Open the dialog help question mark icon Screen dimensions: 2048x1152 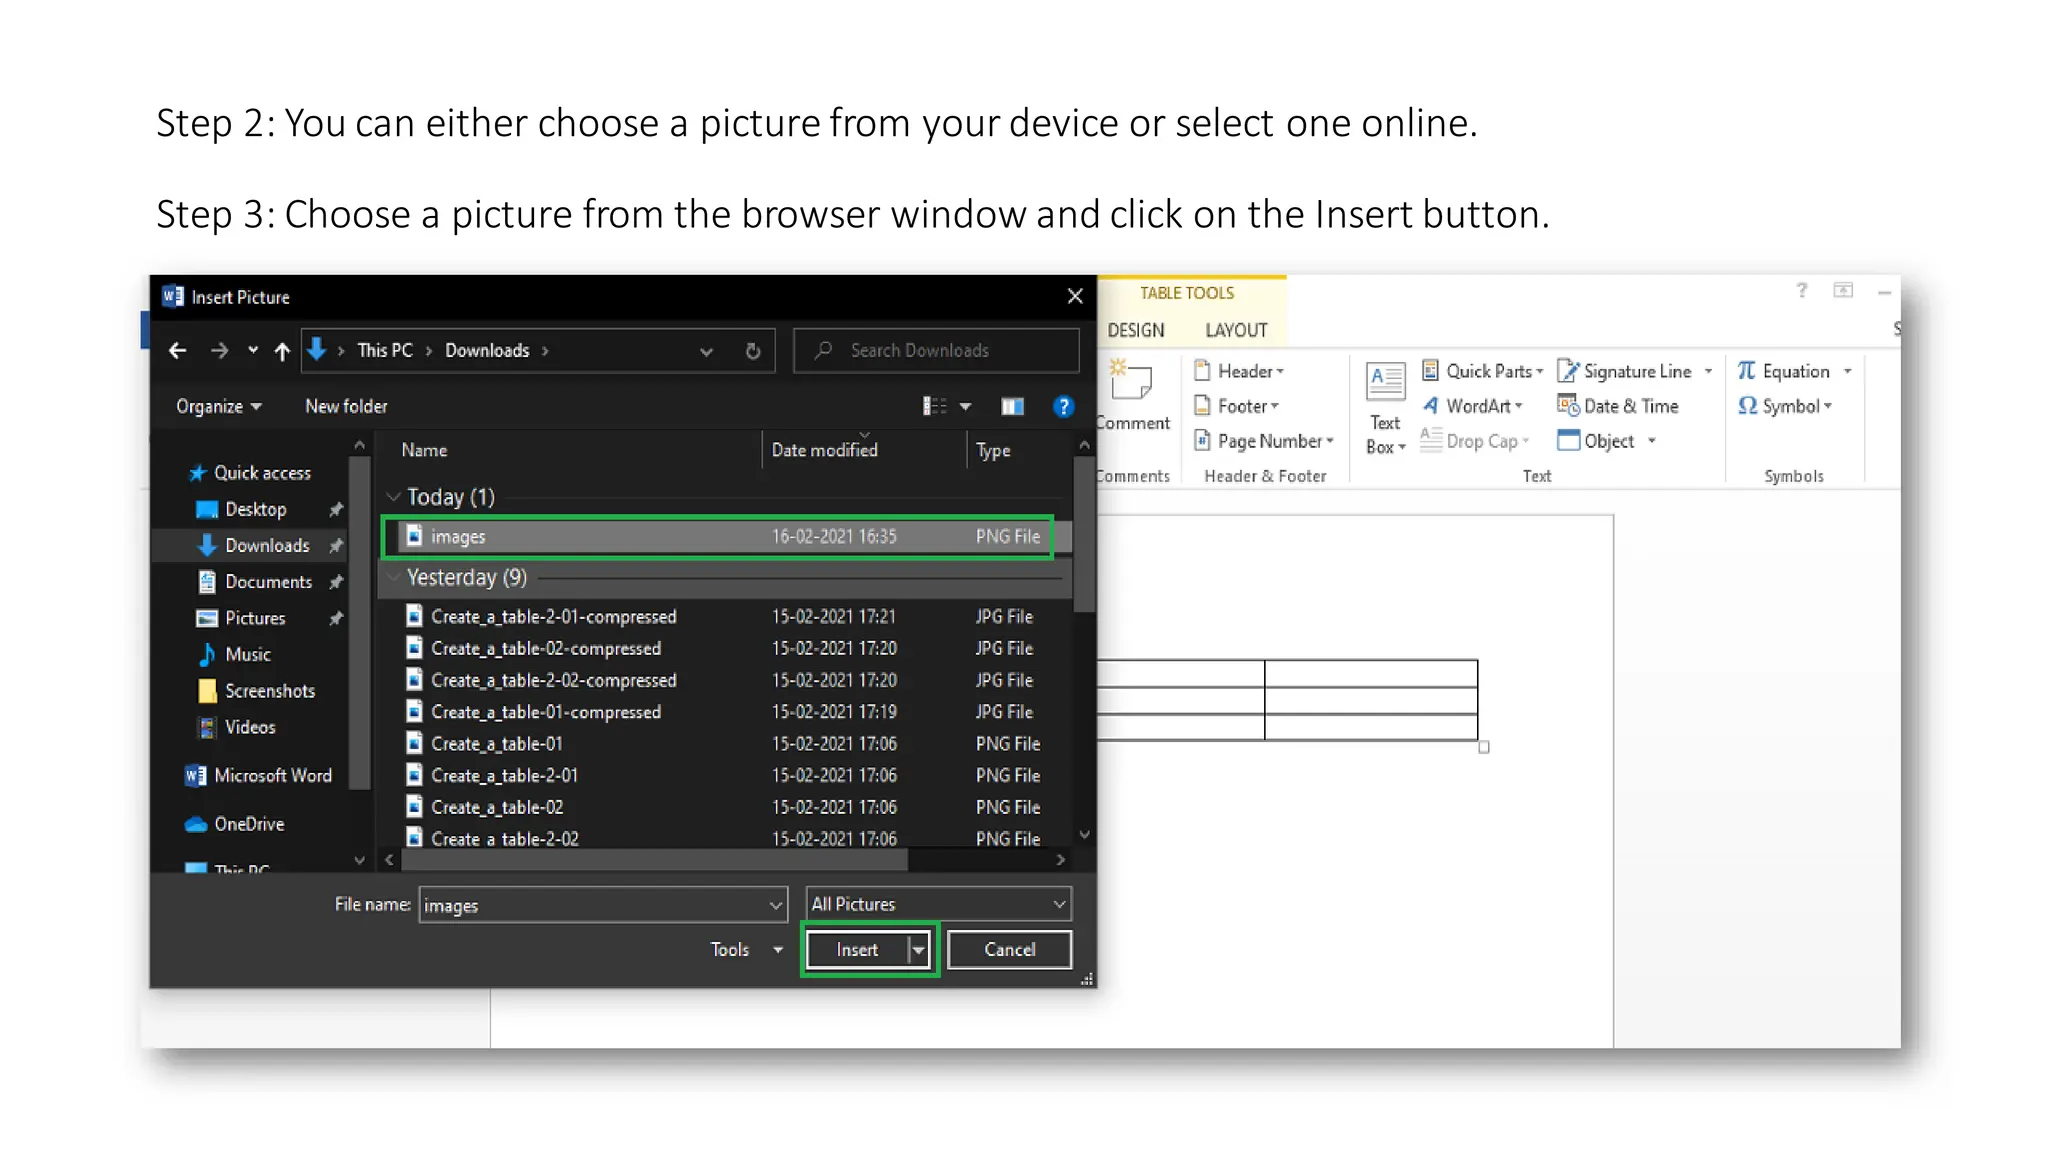click(x=1063, y=406)
